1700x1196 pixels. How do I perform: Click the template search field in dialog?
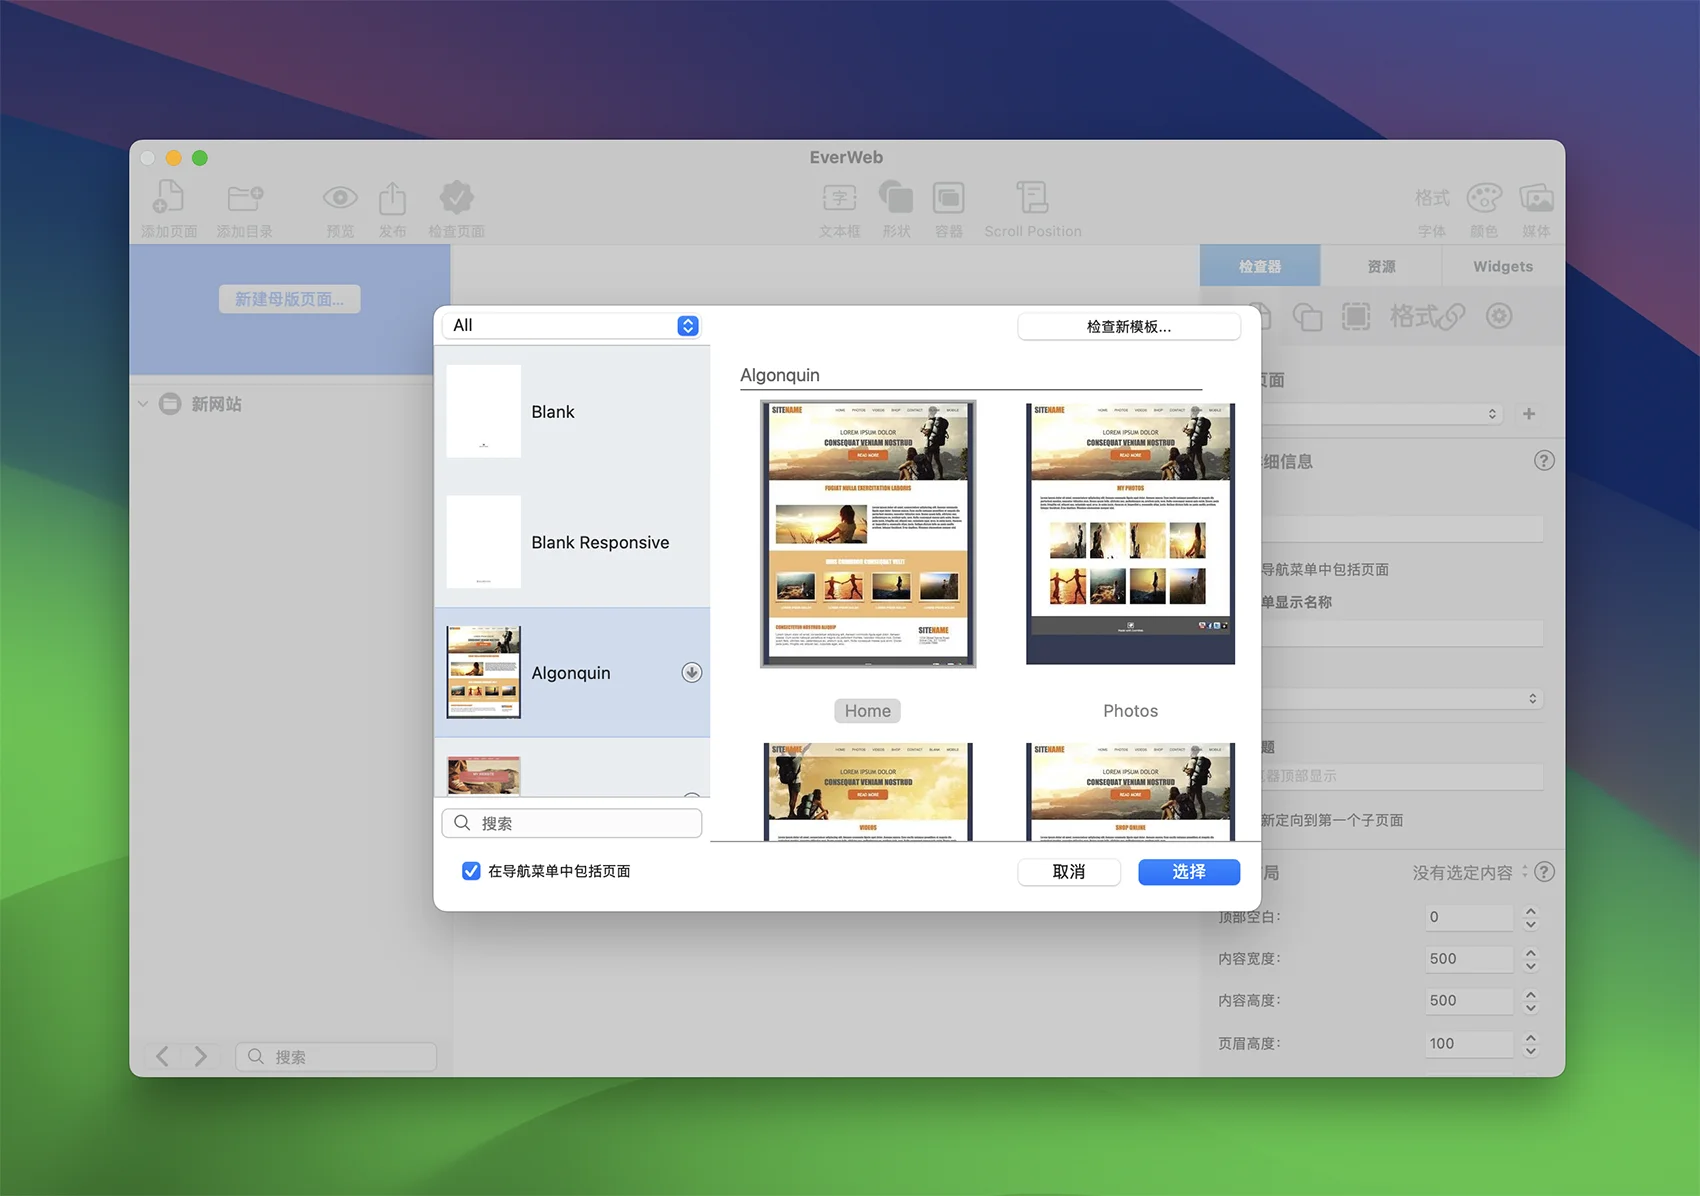[x=572, y=823]
